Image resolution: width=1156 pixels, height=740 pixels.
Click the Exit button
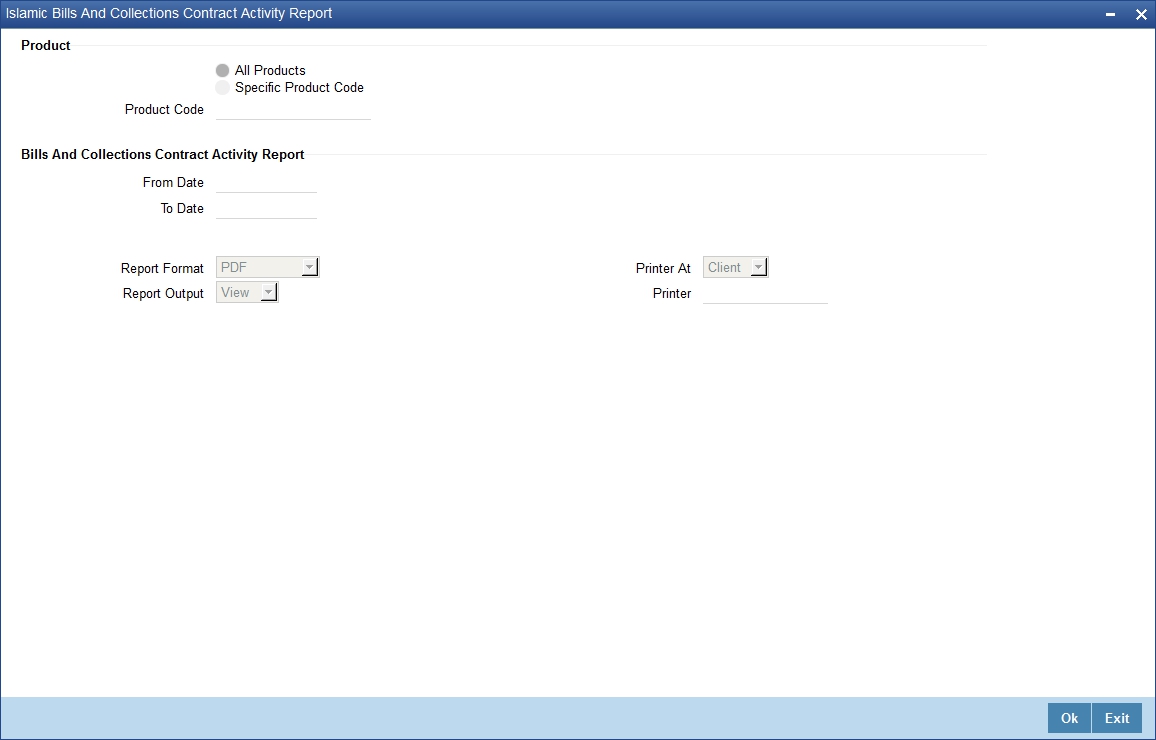pyautogui.click(x=1117, y=719)
